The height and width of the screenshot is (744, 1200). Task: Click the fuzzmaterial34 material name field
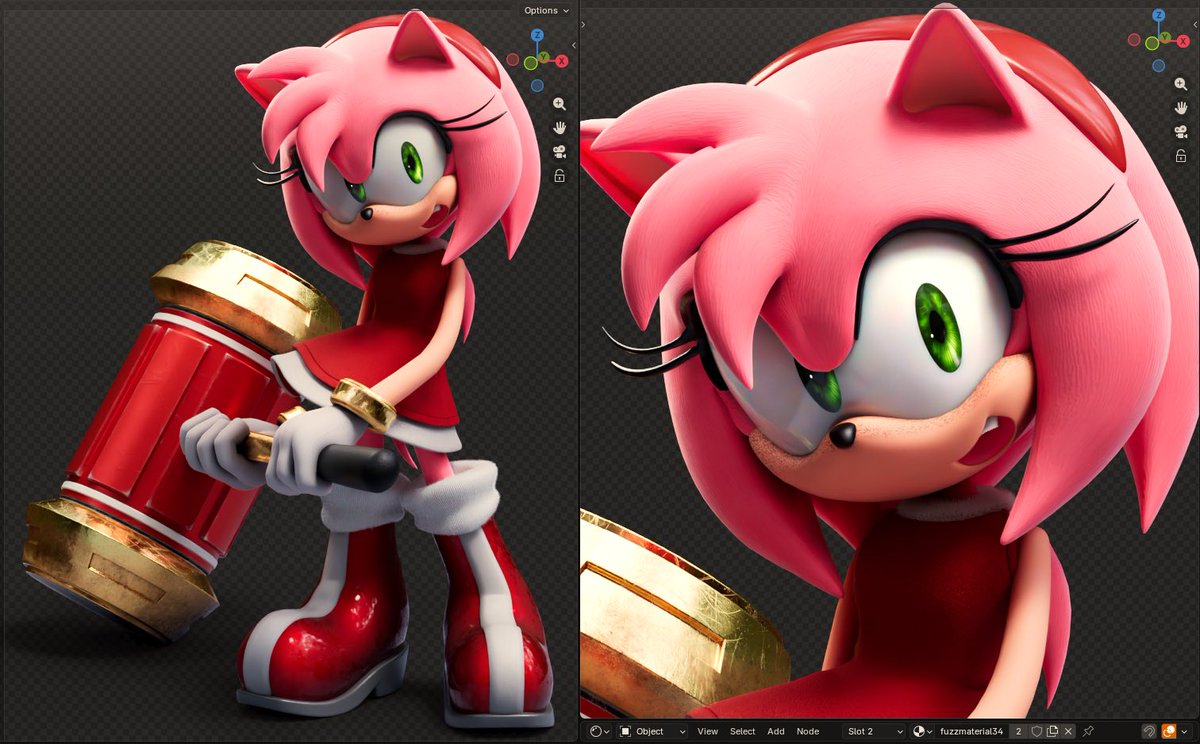972,731
